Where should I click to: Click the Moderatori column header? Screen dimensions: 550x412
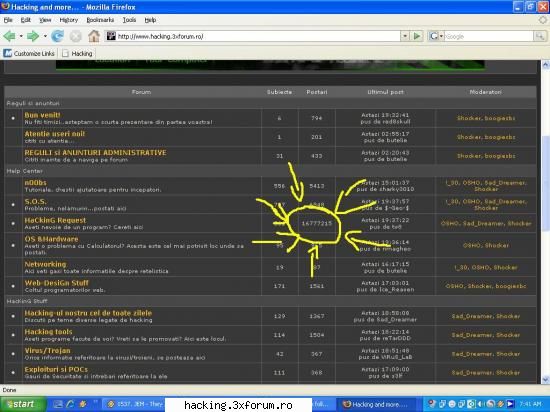click(x=485, y=92)
